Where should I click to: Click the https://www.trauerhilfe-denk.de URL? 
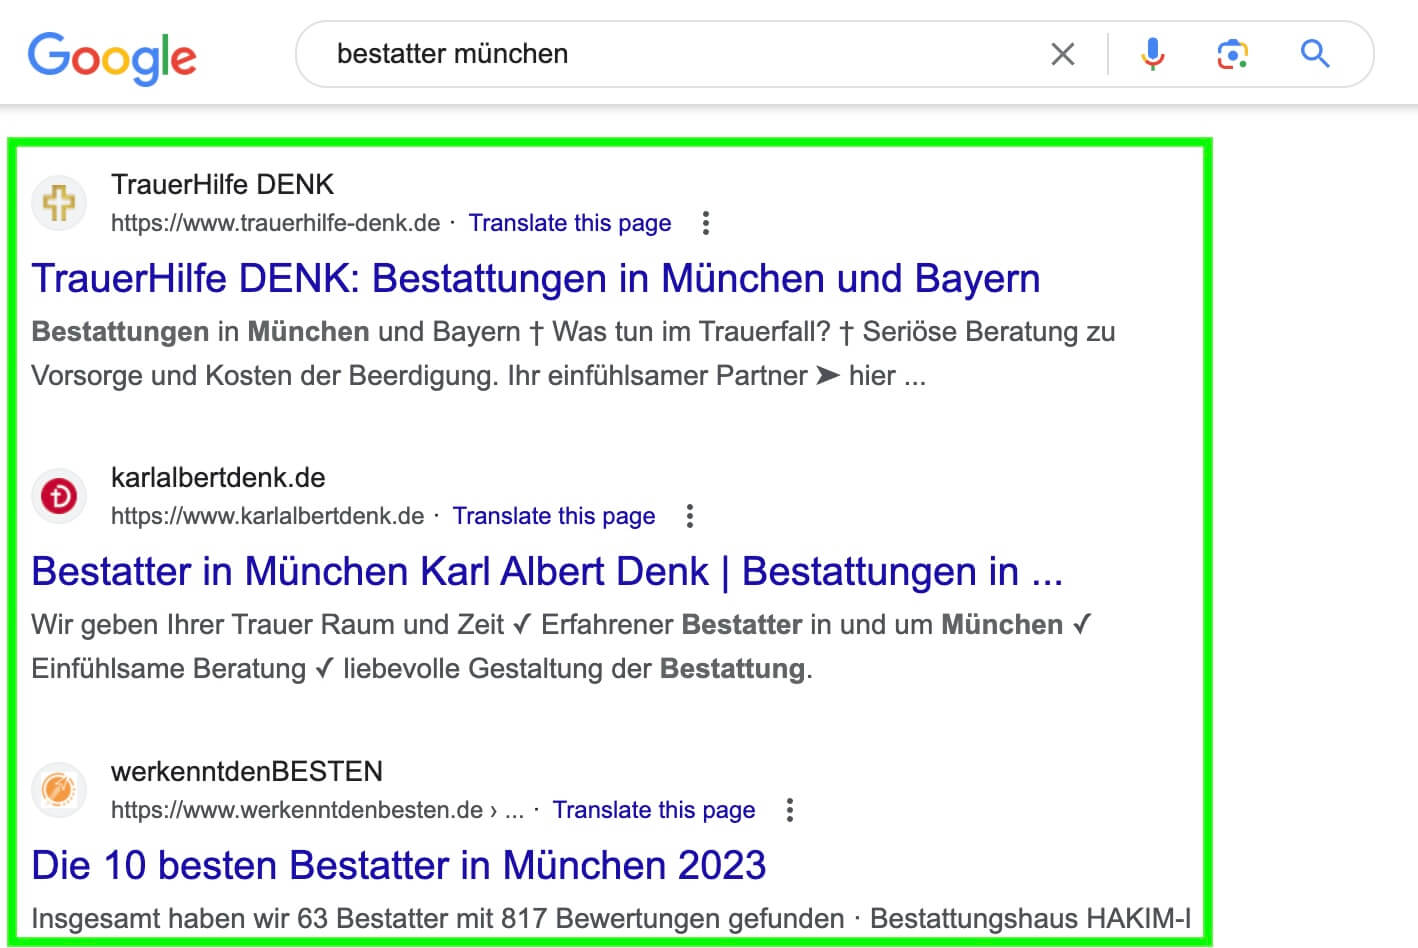click(276, 223)
